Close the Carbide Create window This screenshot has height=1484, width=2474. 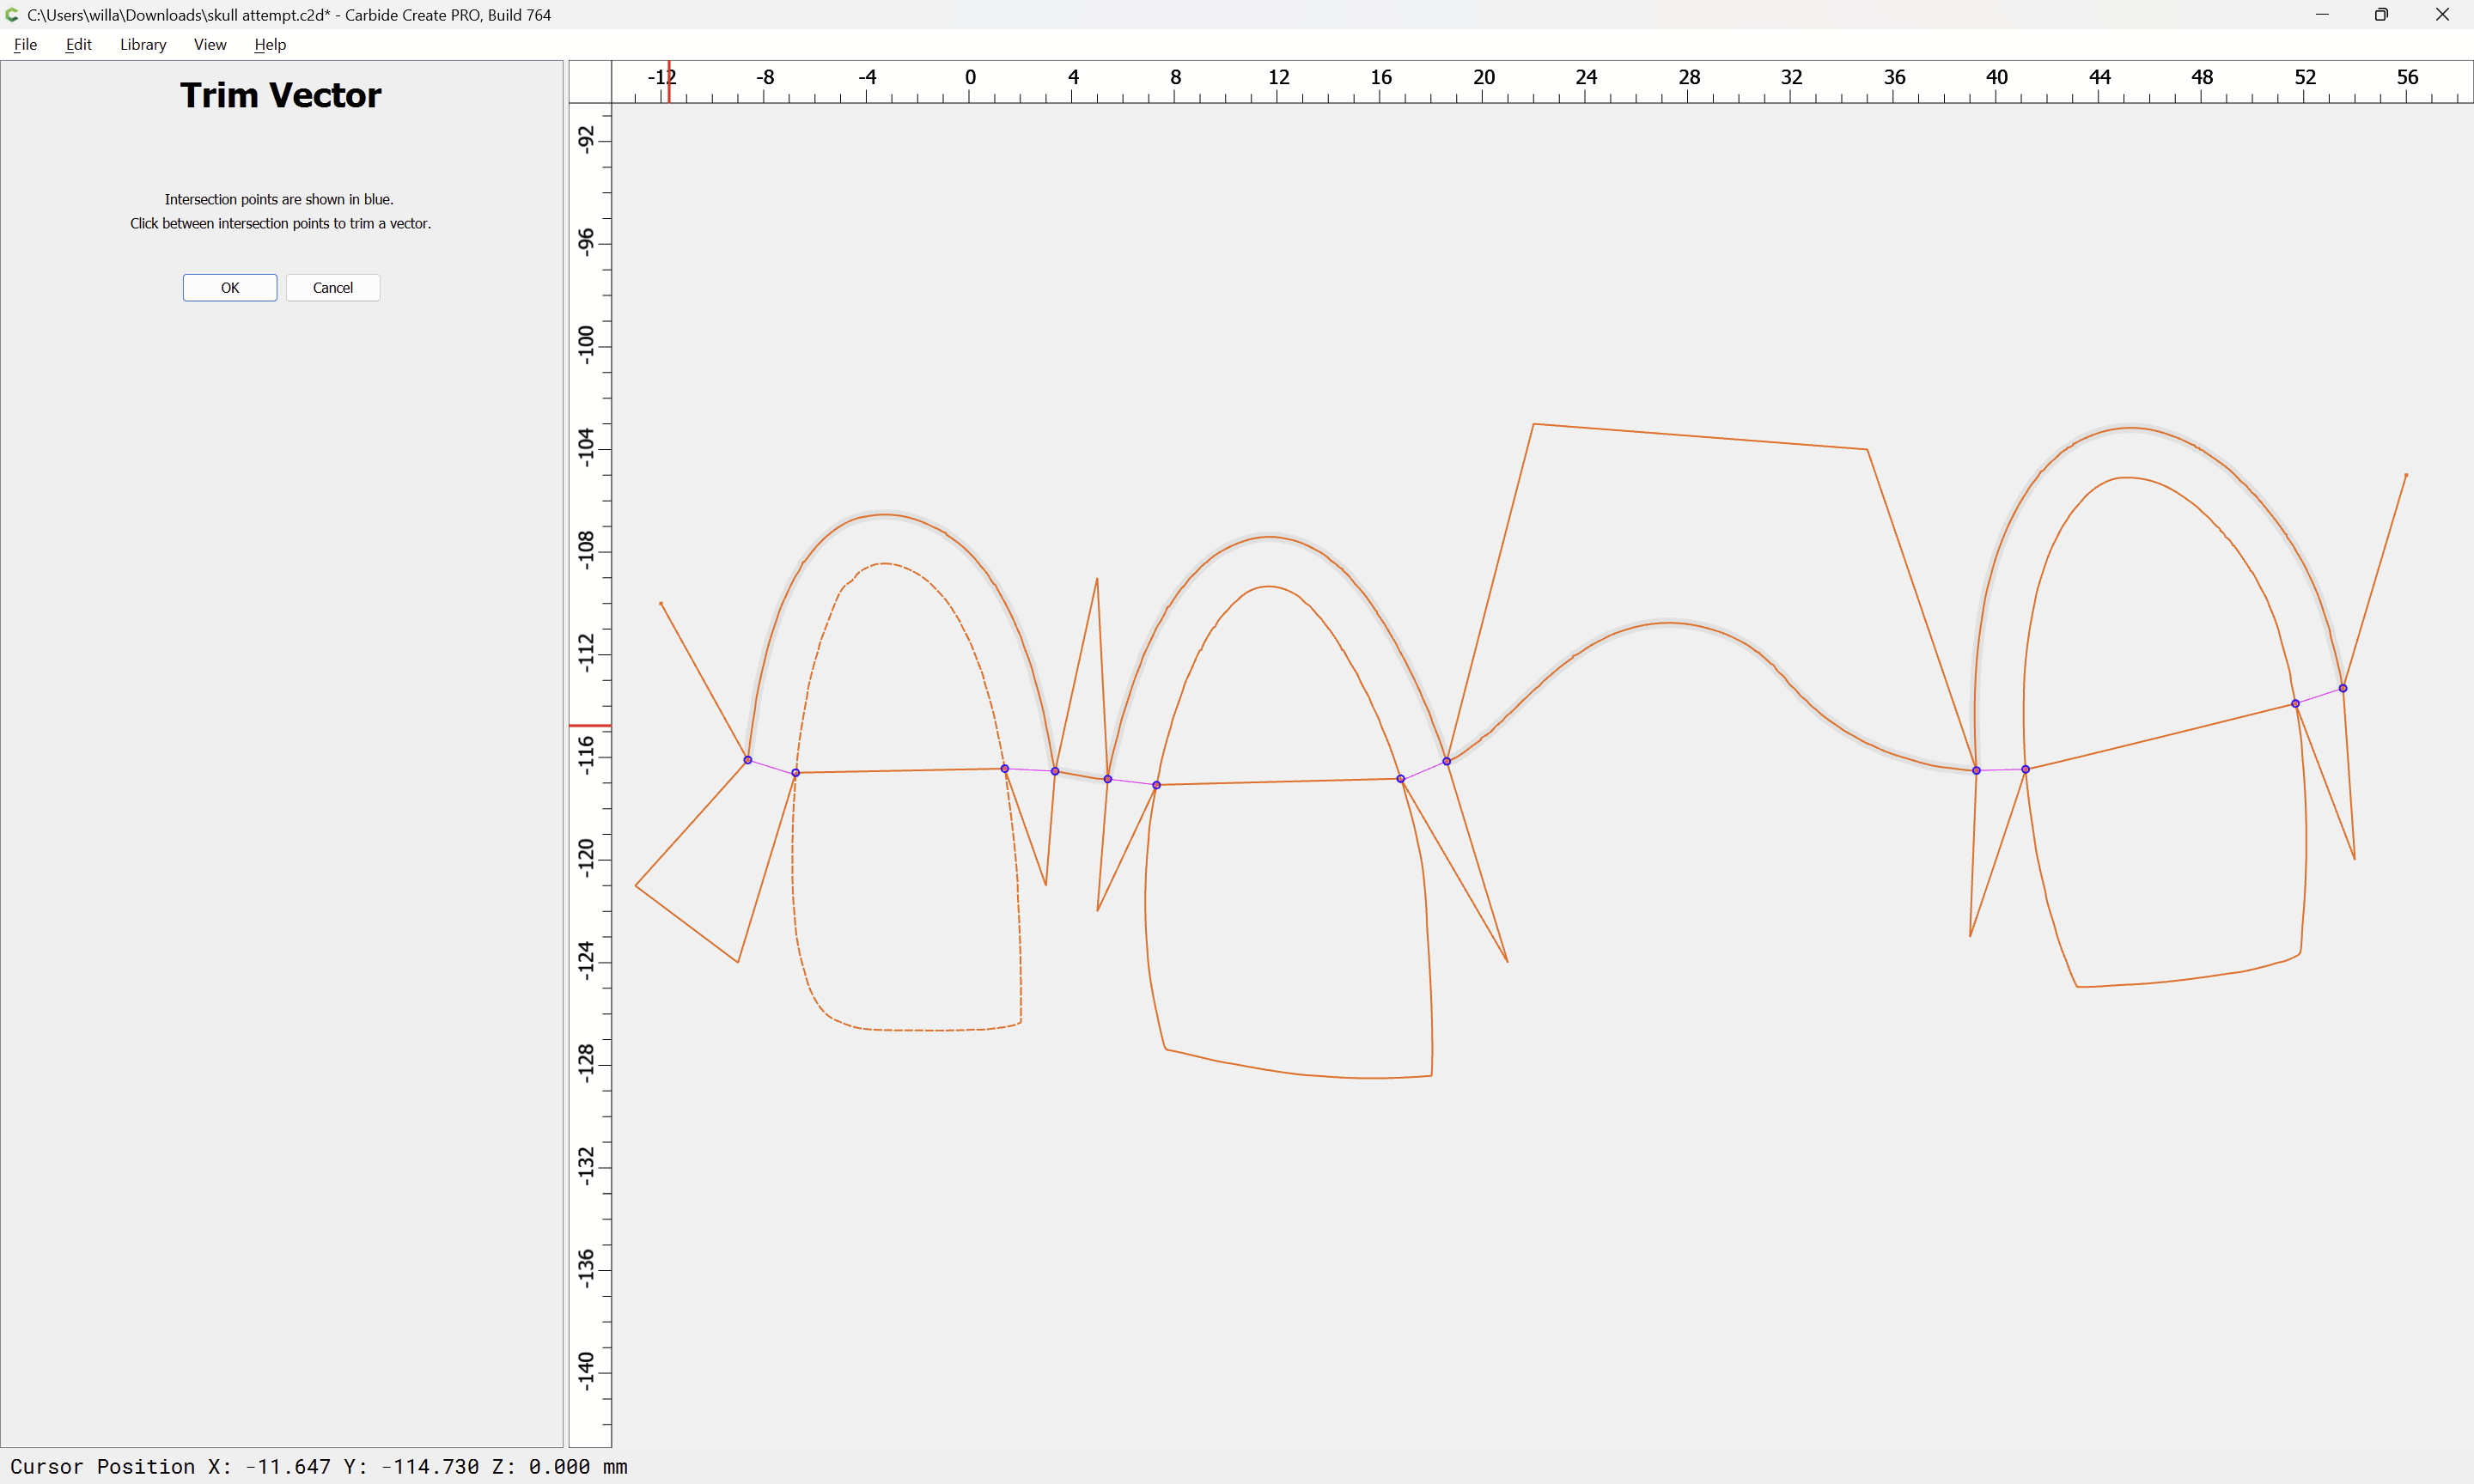click(x=2442, y=15)
